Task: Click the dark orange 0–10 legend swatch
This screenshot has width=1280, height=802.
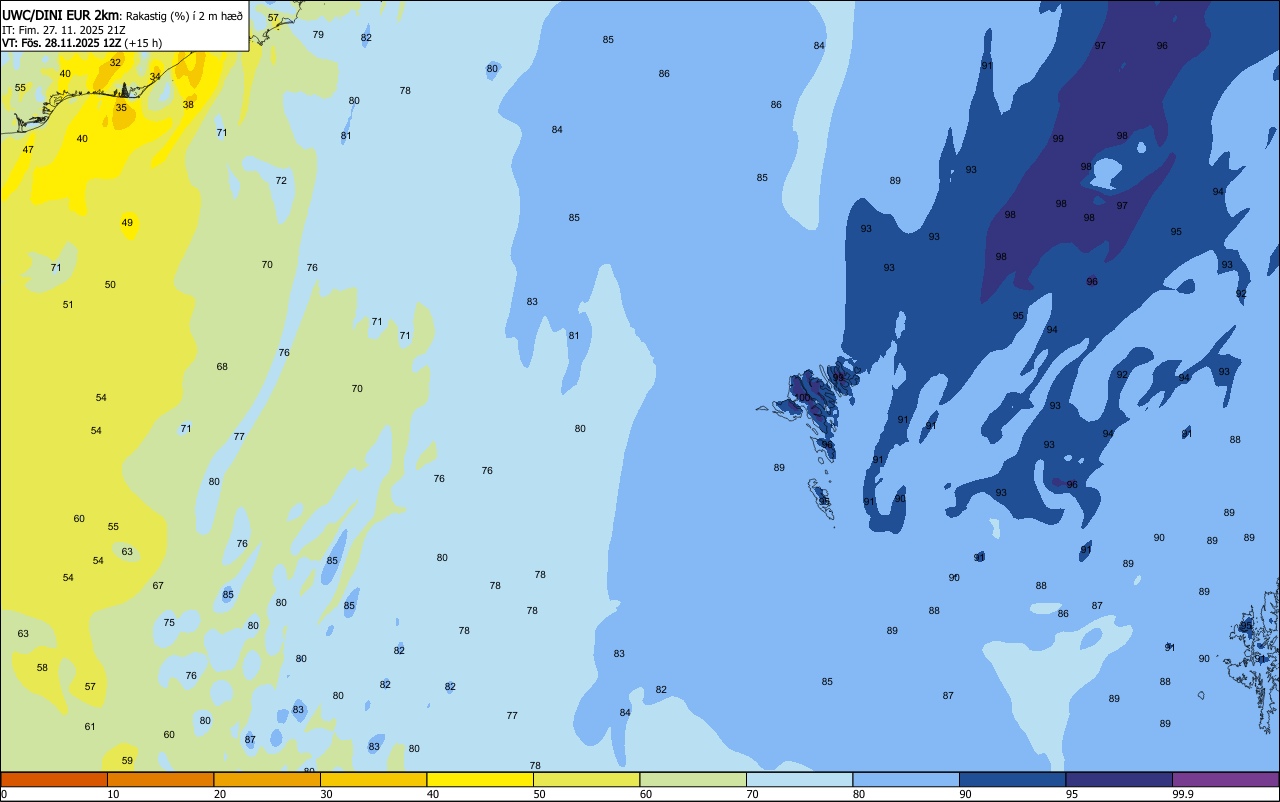Action: [x=54, y=779]
